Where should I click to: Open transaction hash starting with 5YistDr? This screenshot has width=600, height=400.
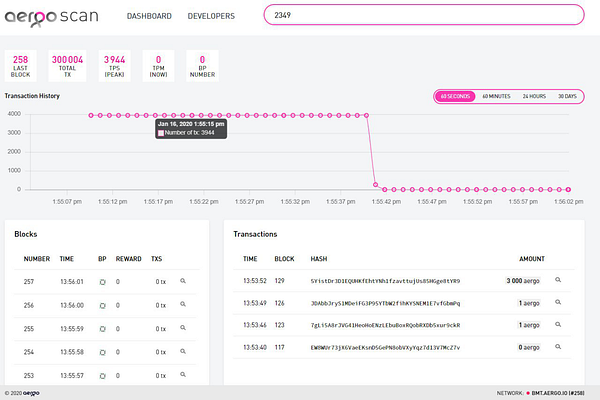385,281
